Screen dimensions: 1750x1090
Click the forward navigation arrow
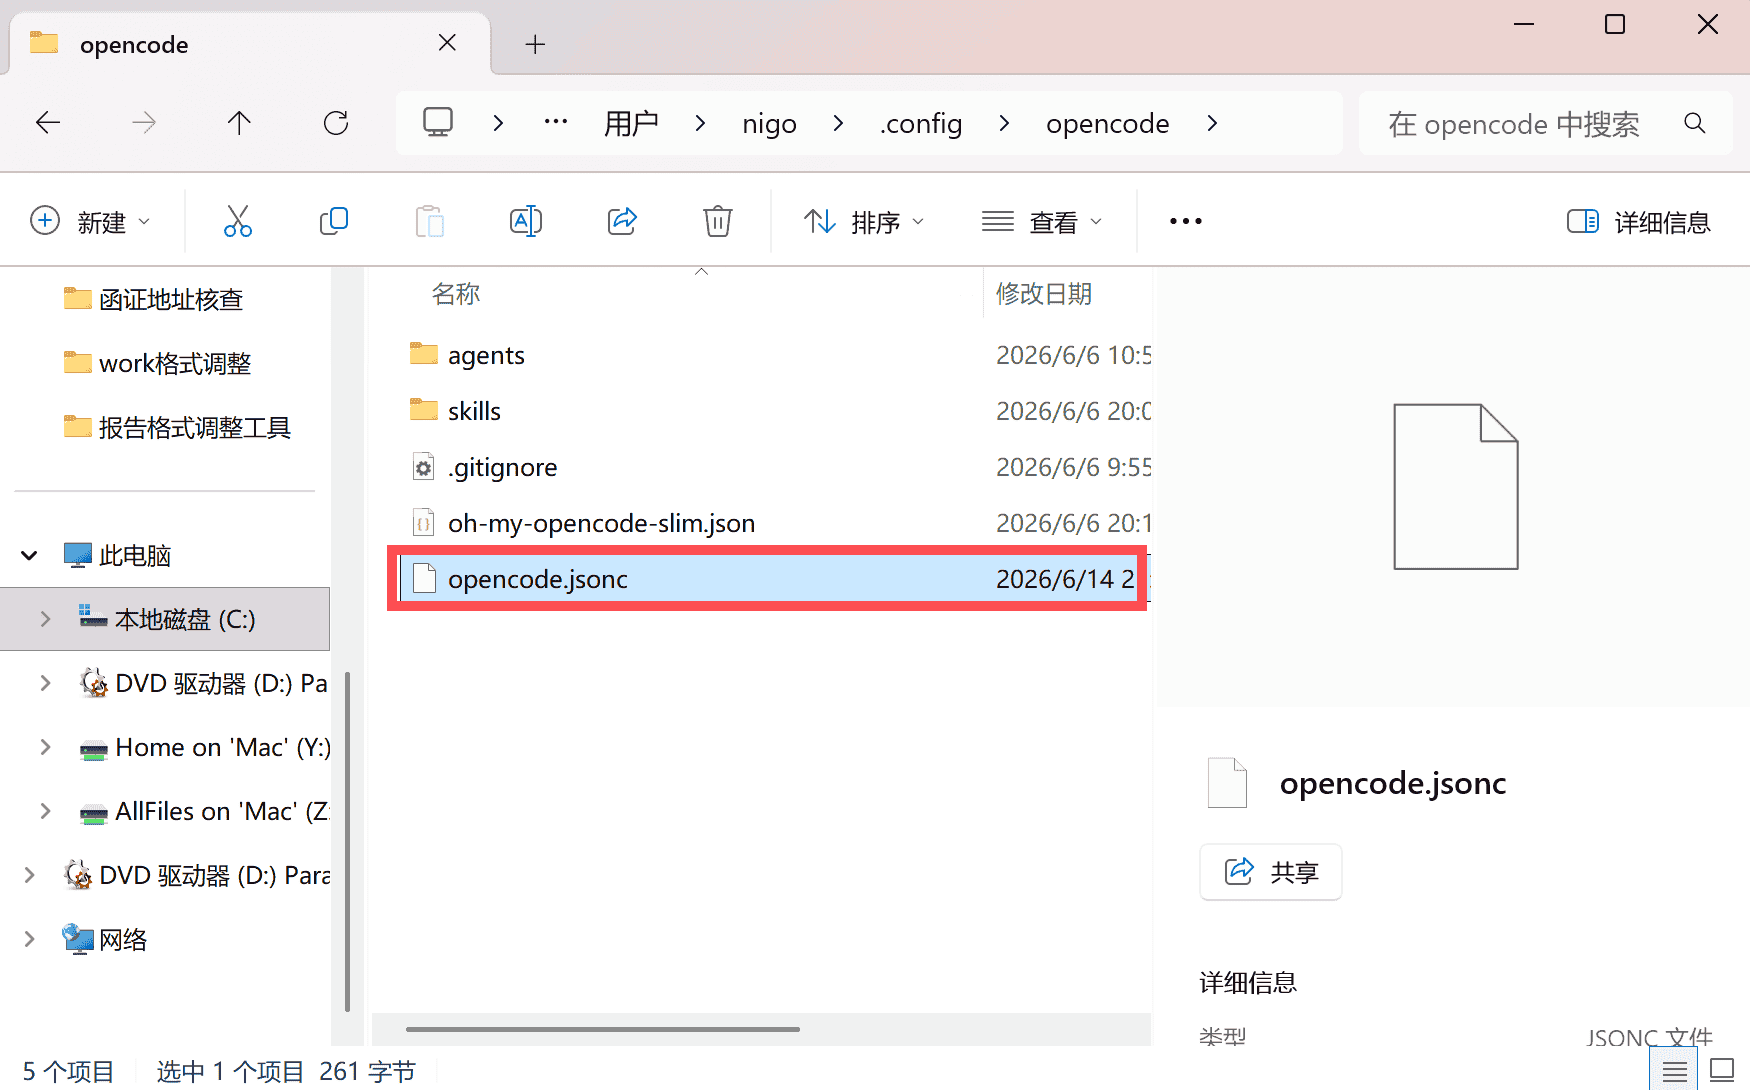pos(144,123)
